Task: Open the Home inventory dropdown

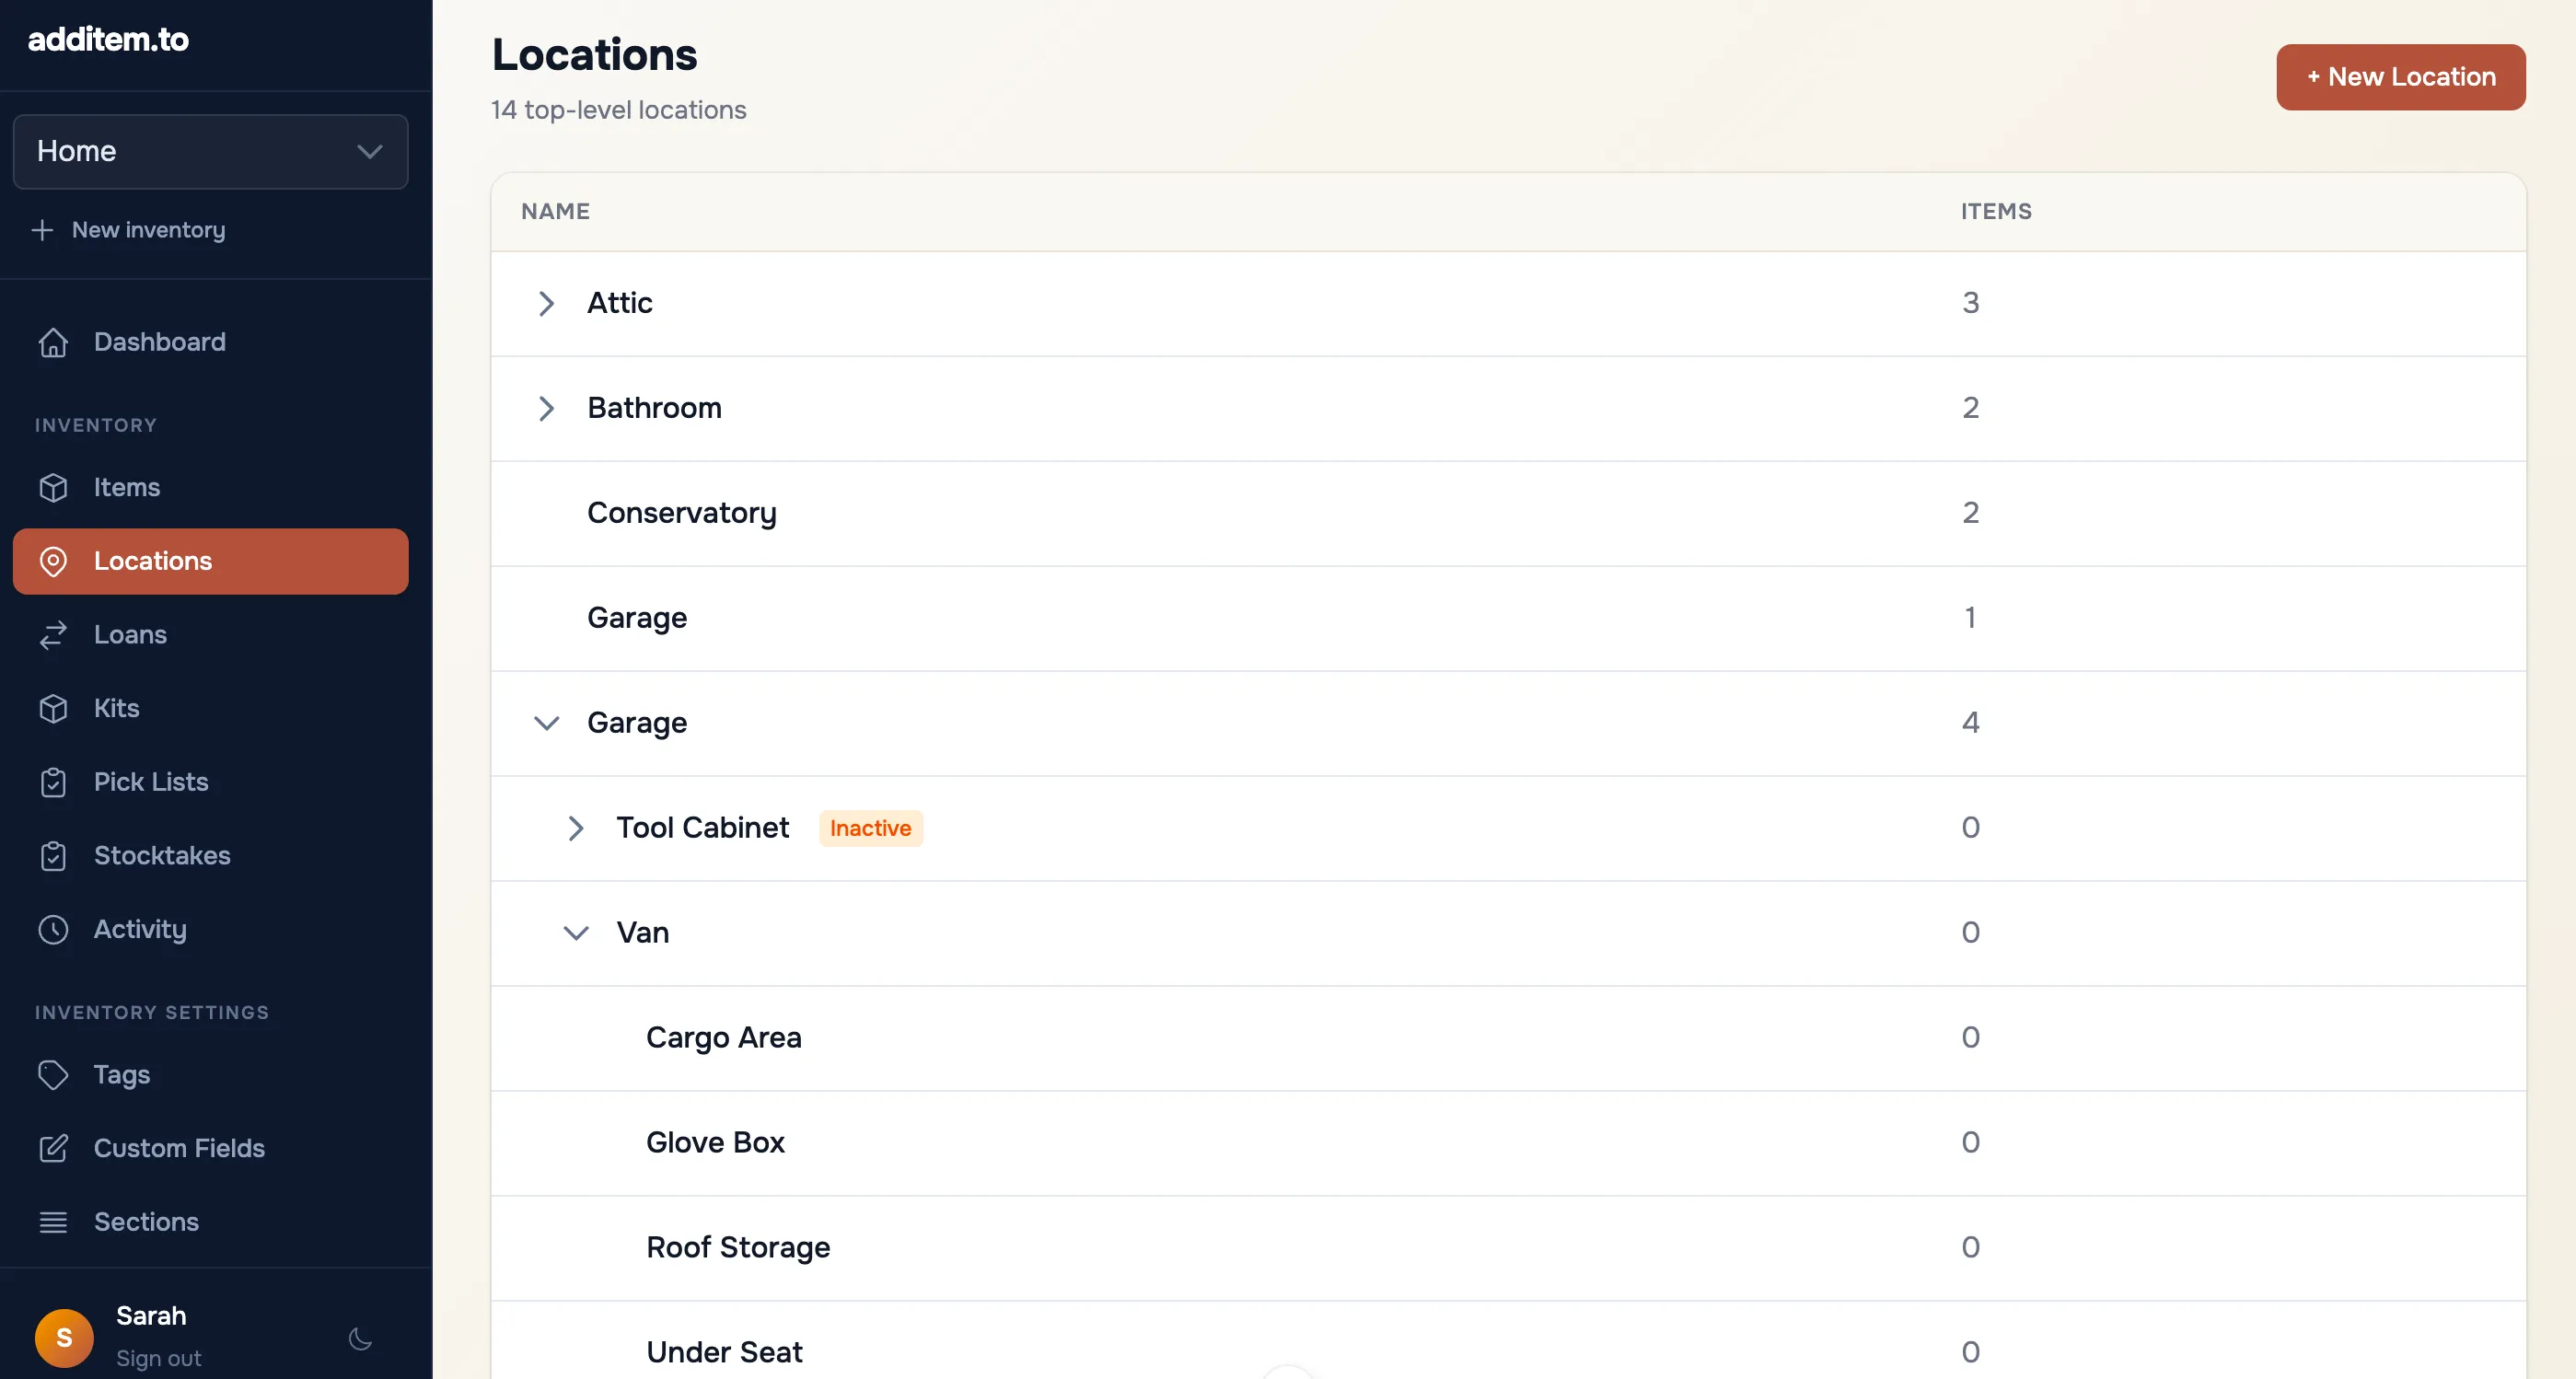Action: pyautogui.click(x=211, y=151)
